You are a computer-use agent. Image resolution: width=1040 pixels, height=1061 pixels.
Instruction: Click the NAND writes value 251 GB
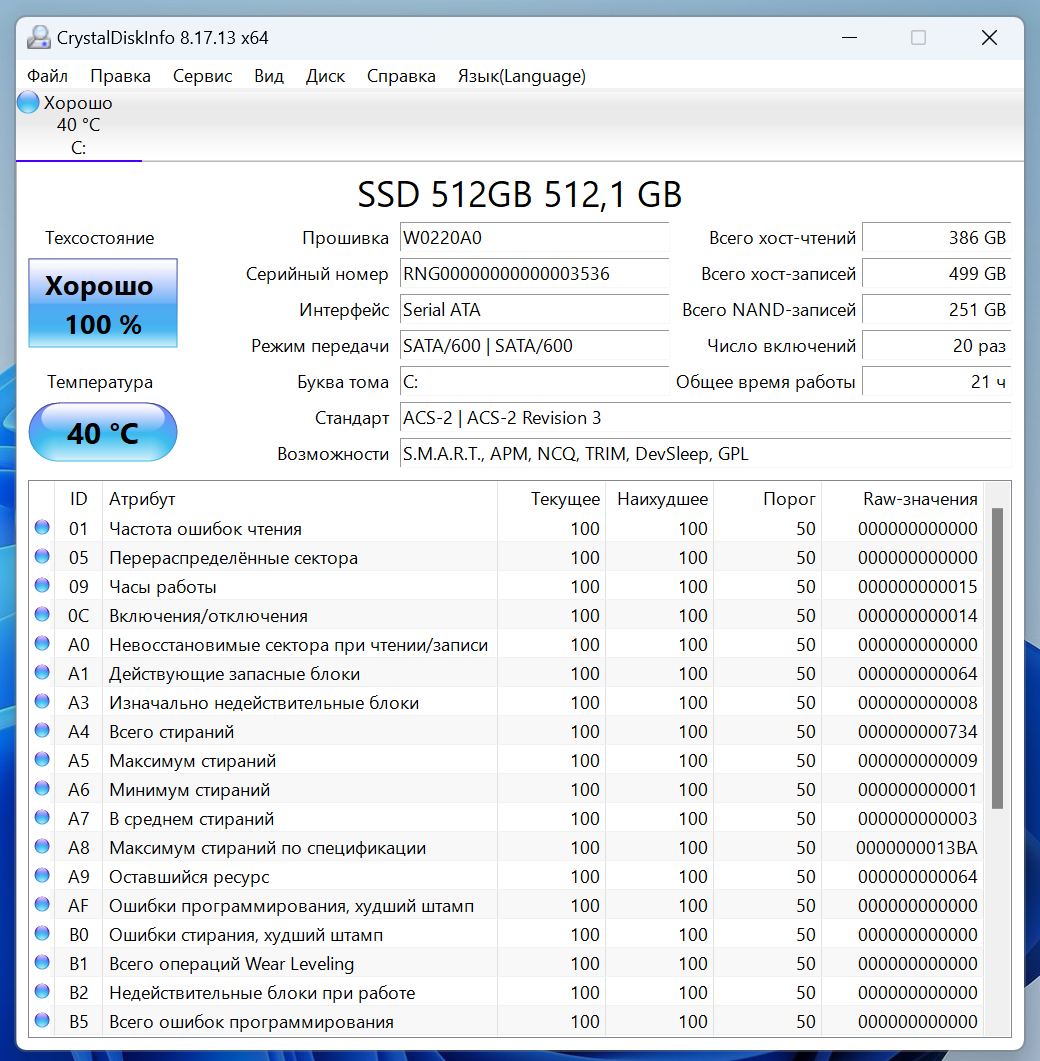click(x=937, y=310)
